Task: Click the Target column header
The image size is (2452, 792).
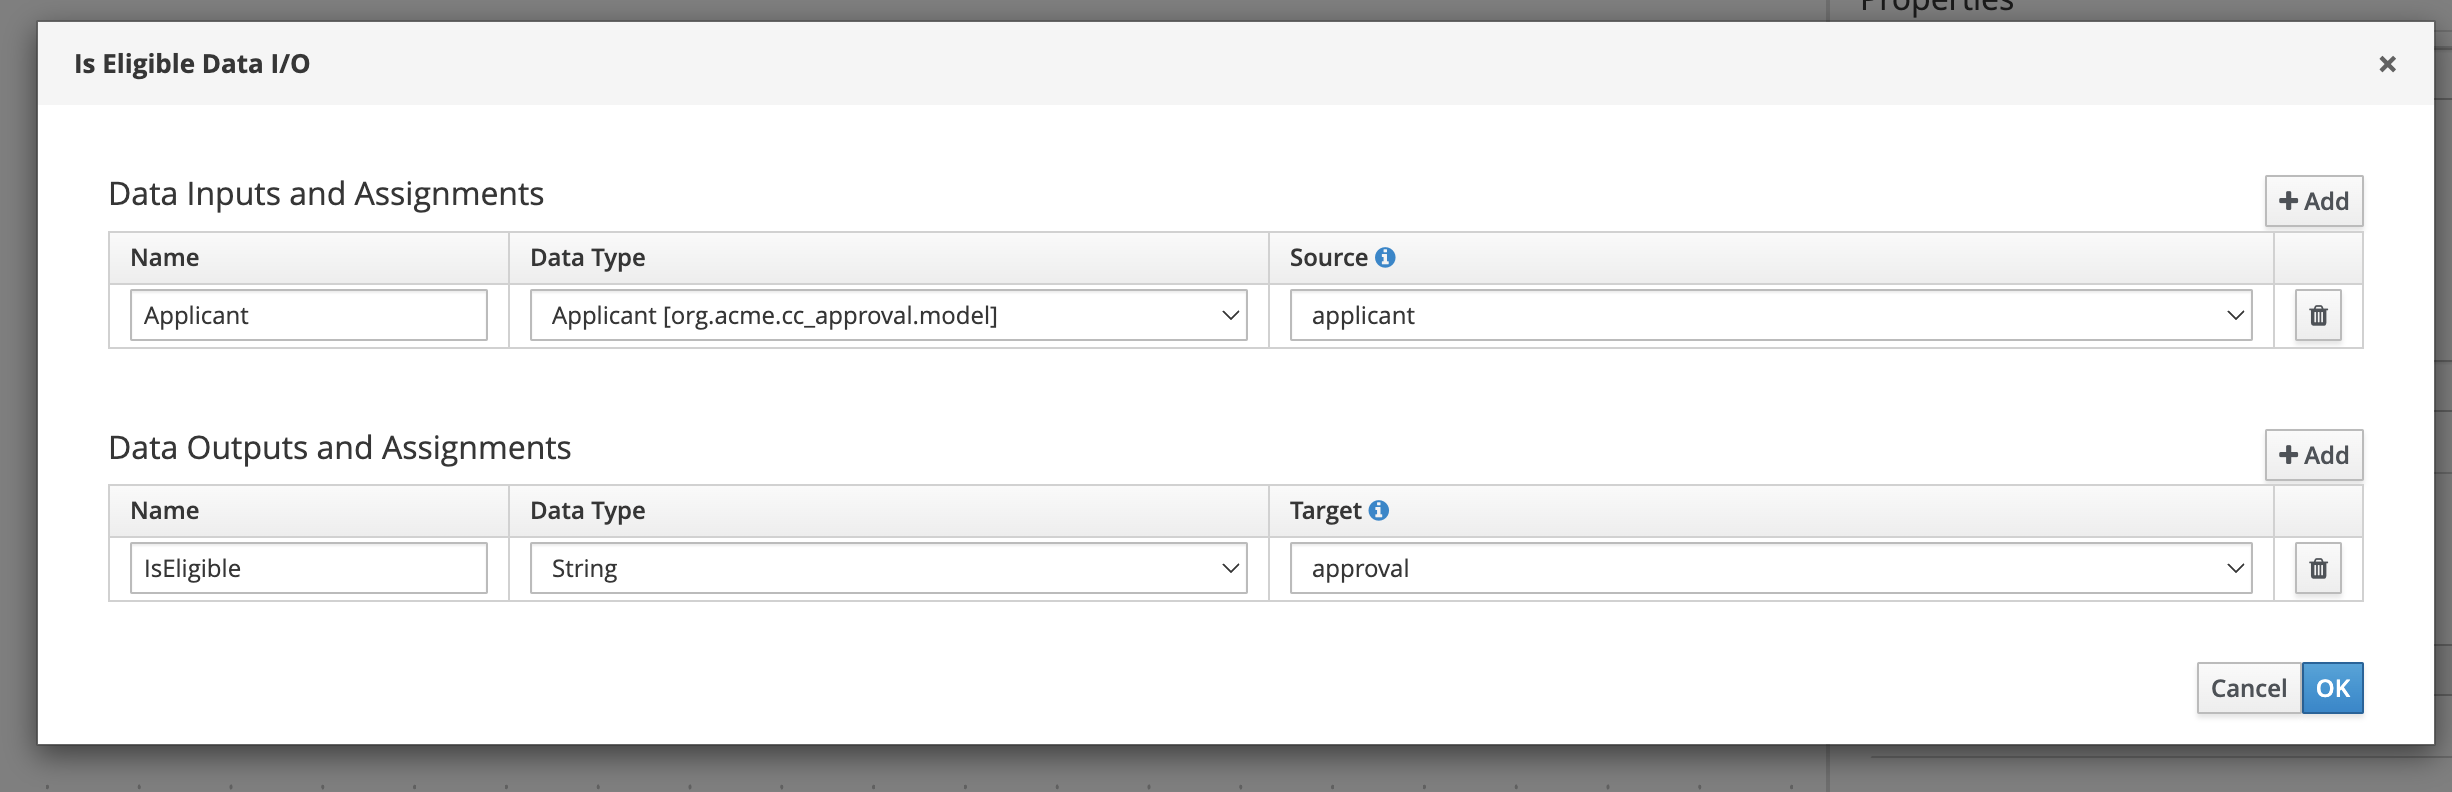Action: (1325, 511)
